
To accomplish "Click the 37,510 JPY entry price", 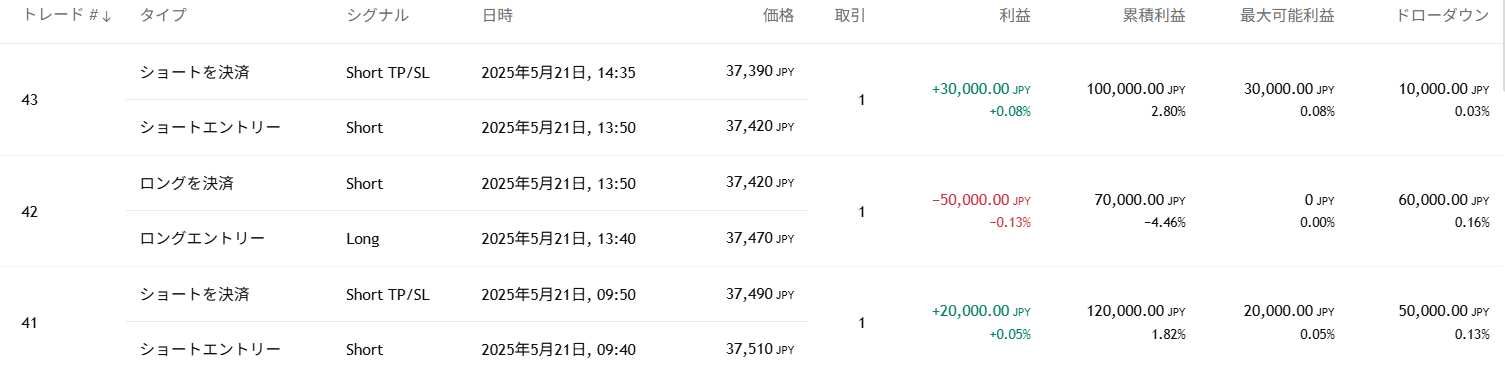I will 757,350.
